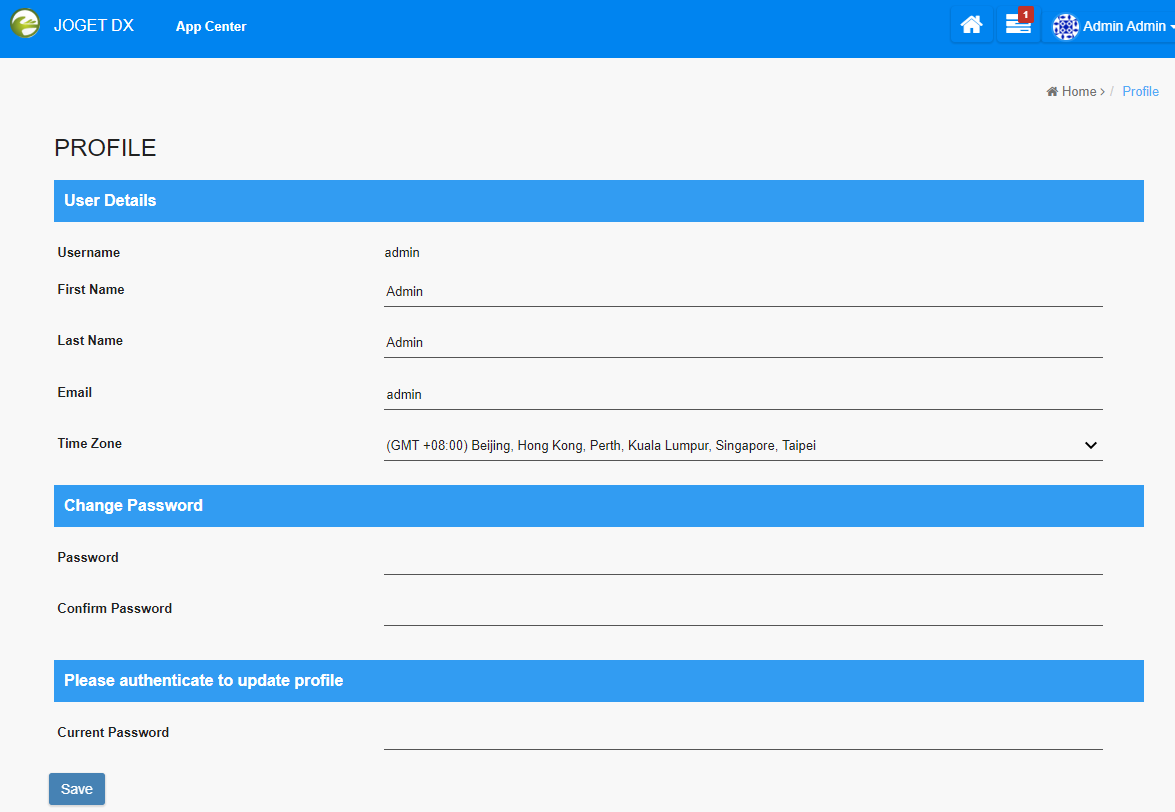Click the Change Password section header

tap(598, 506)
